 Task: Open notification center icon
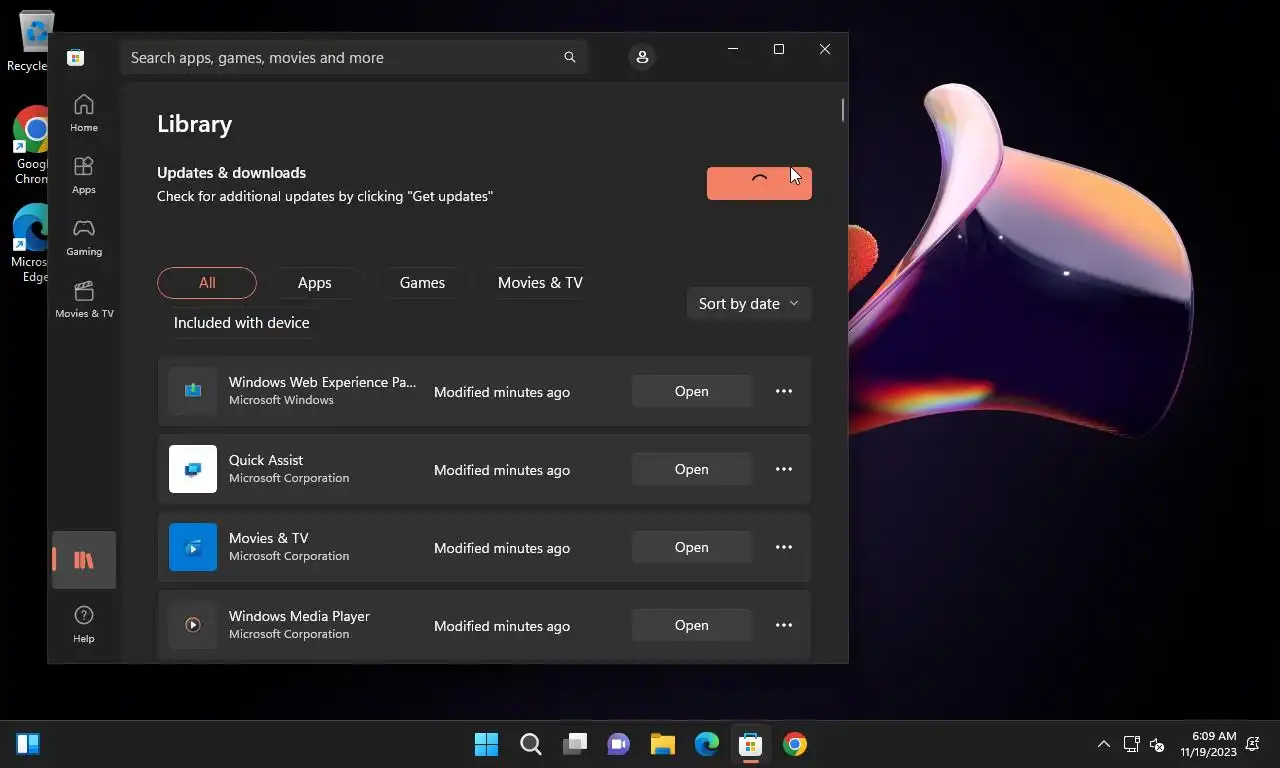tap(1252, 744)
